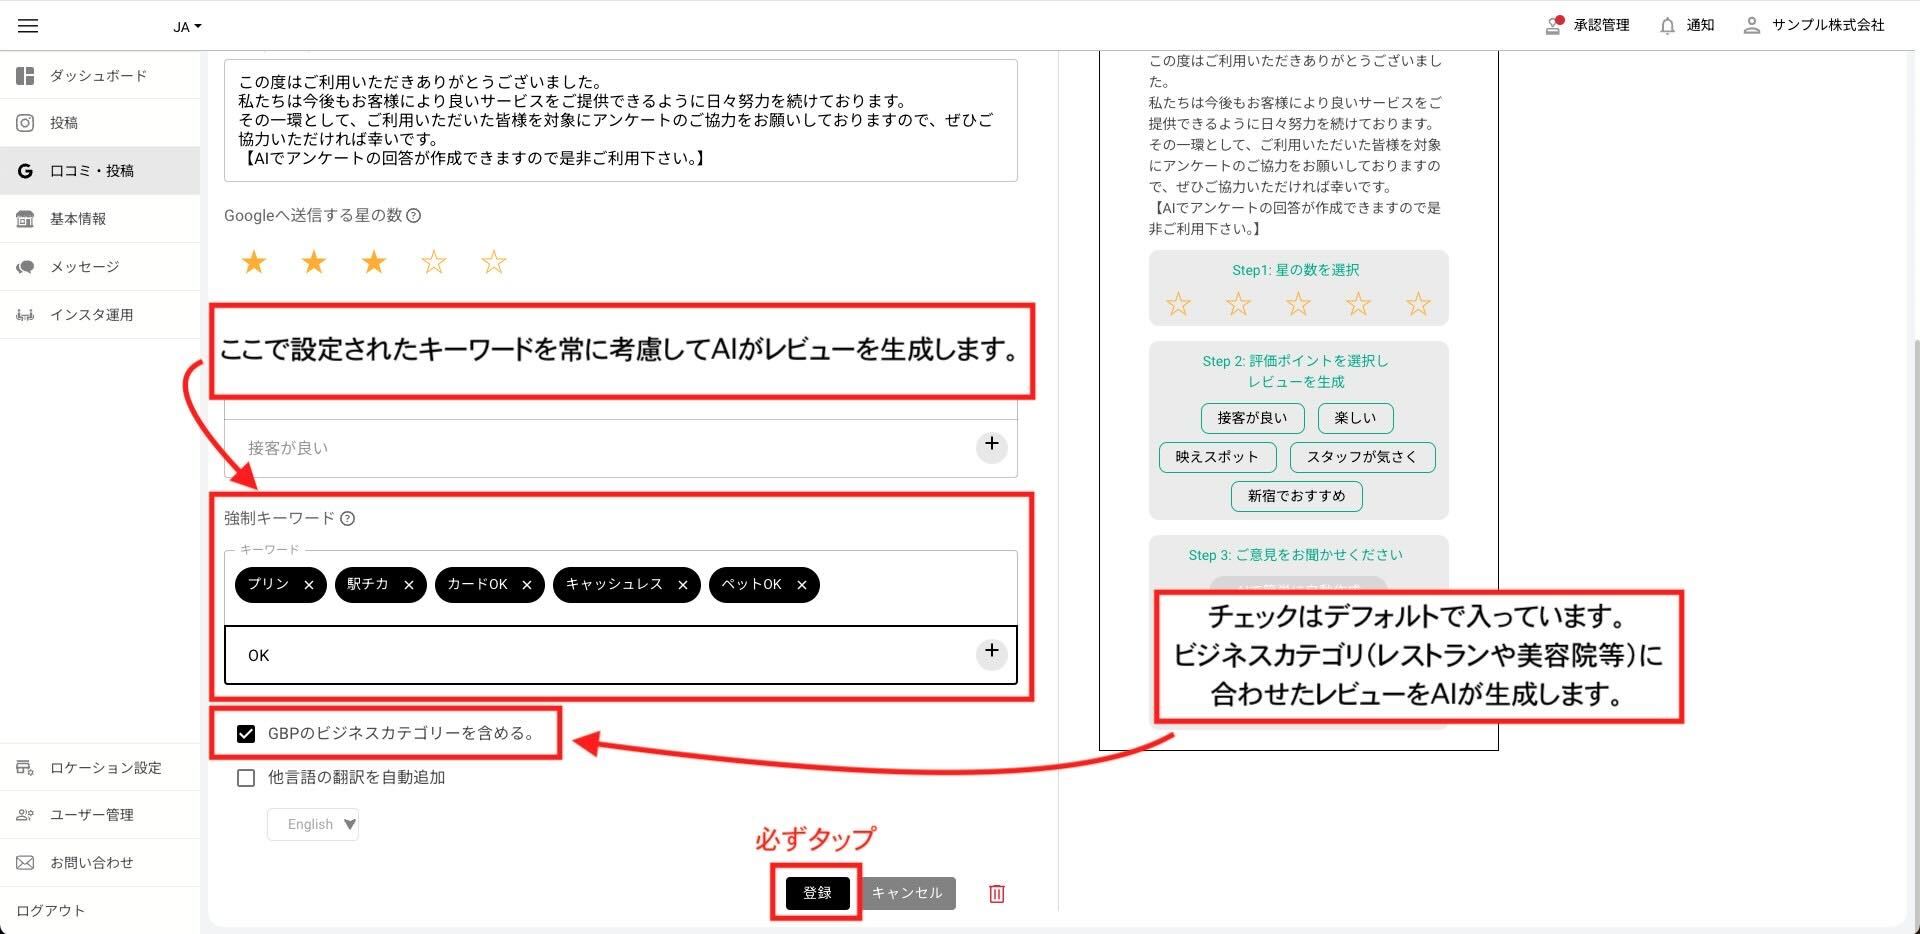Open the notification bell icon
Viewport: 1920px width, 934px height.
(1667, 26)
